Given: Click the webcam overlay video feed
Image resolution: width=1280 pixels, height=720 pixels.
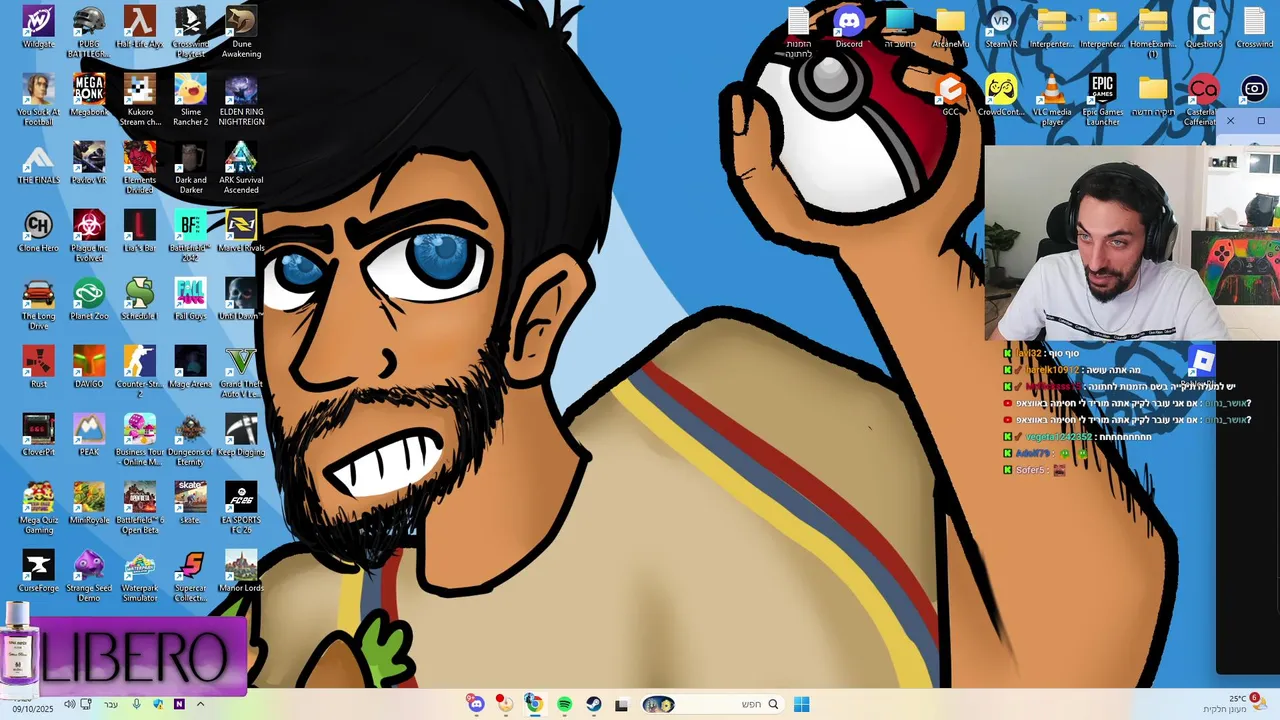Looking at the screenshot, I should click(1132, 242).
